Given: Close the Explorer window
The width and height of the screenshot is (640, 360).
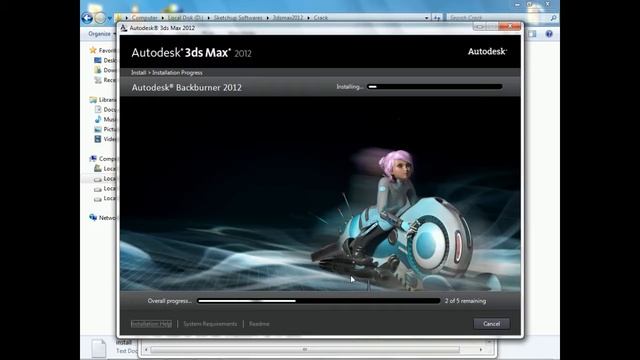Looking at the screenshot, I should pos(547,4).
